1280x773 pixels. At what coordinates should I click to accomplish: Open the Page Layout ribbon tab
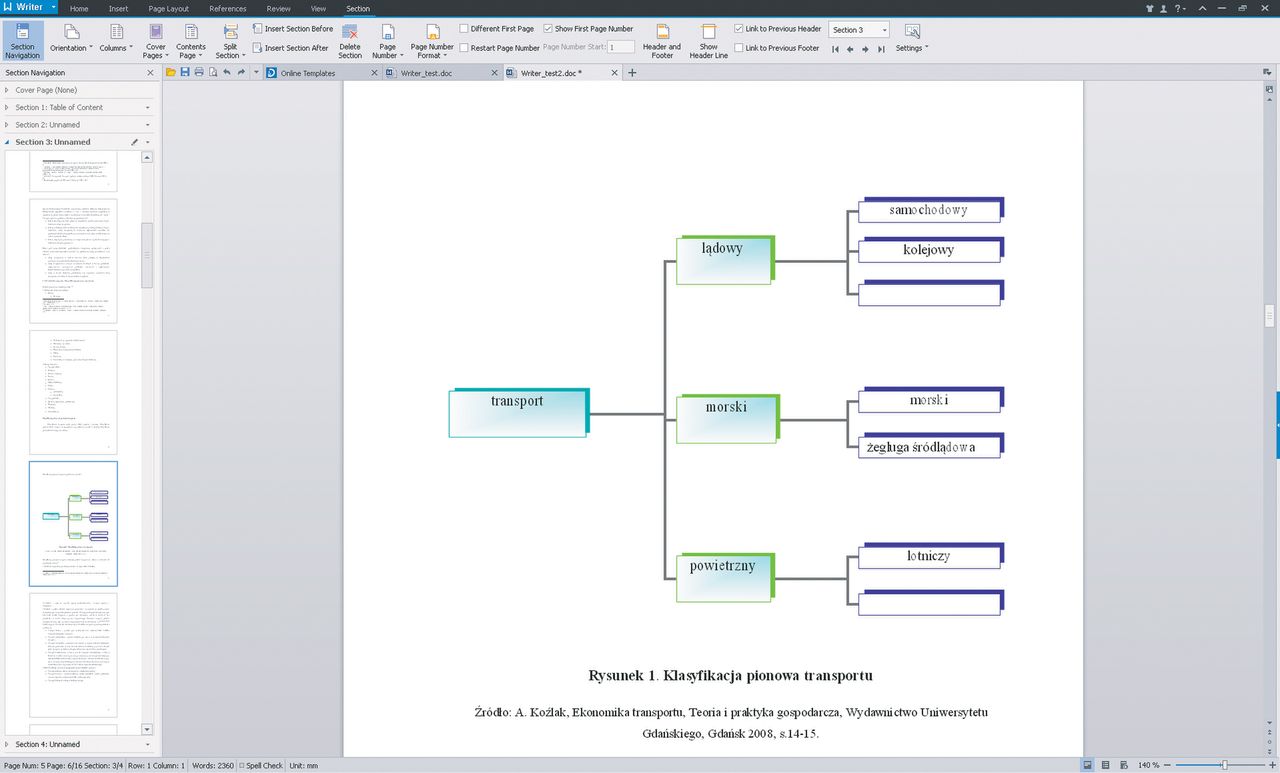[x=169, y=8]
